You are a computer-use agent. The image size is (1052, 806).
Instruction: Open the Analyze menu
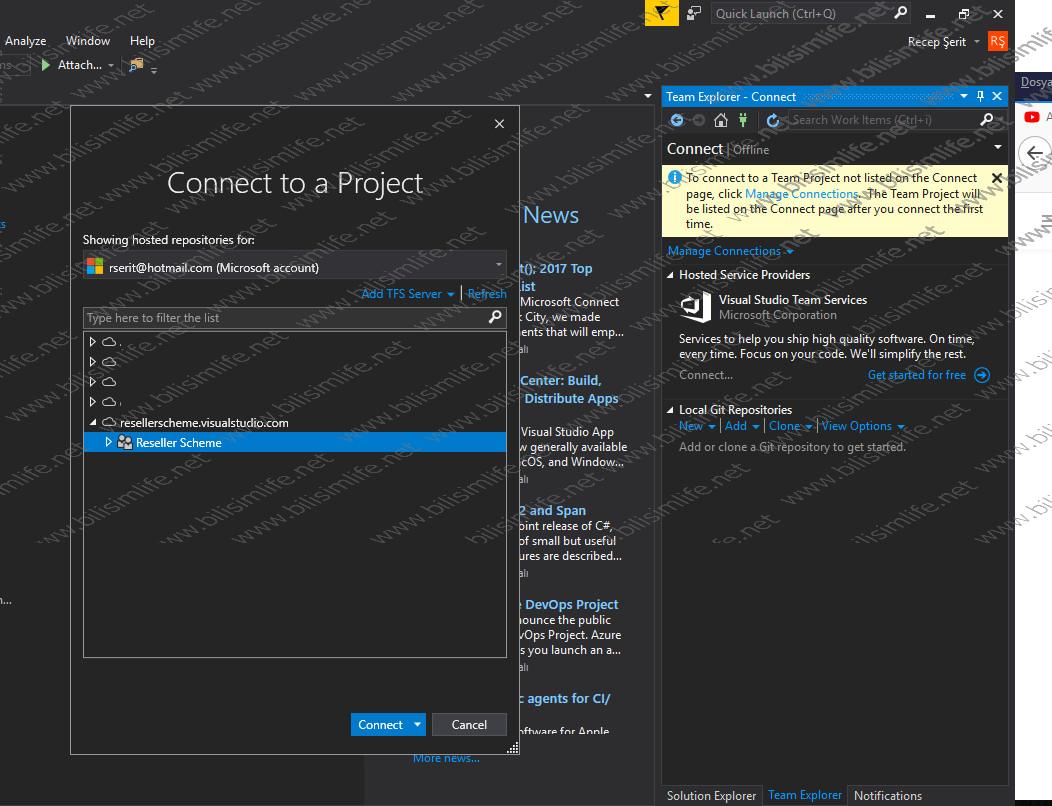click(x=25, y=41)
